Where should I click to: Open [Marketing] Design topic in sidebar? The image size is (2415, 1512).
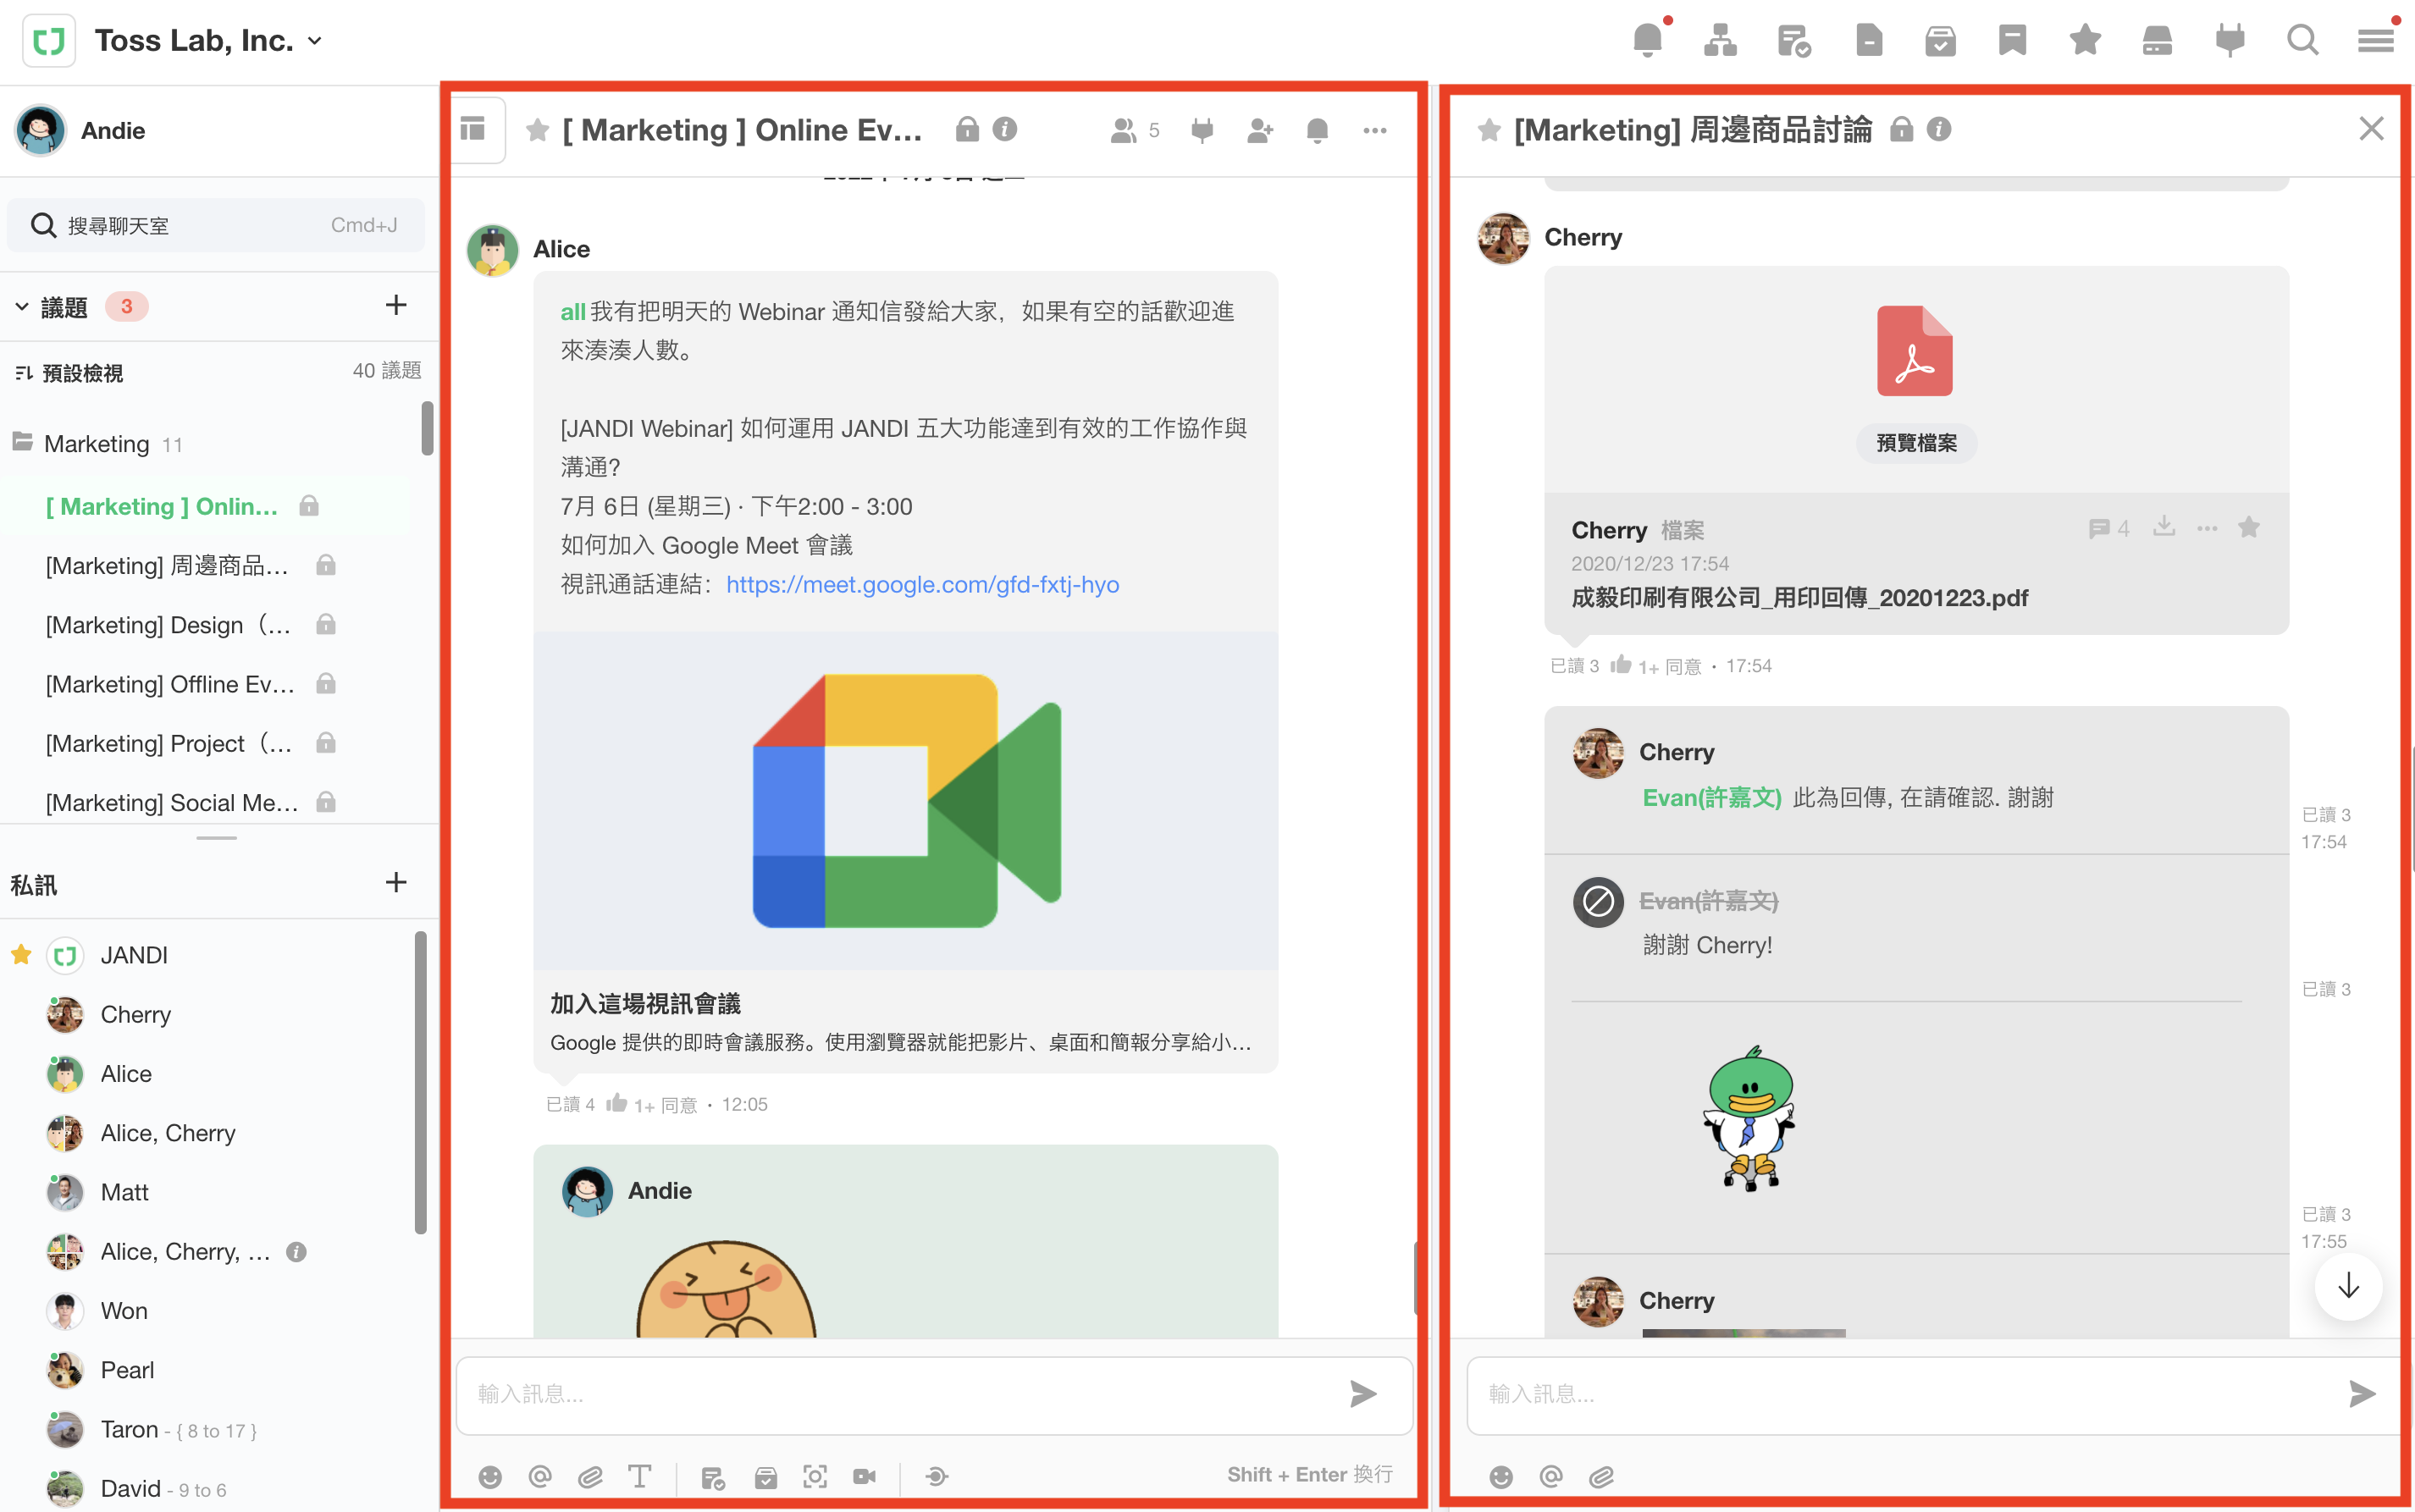168,625
